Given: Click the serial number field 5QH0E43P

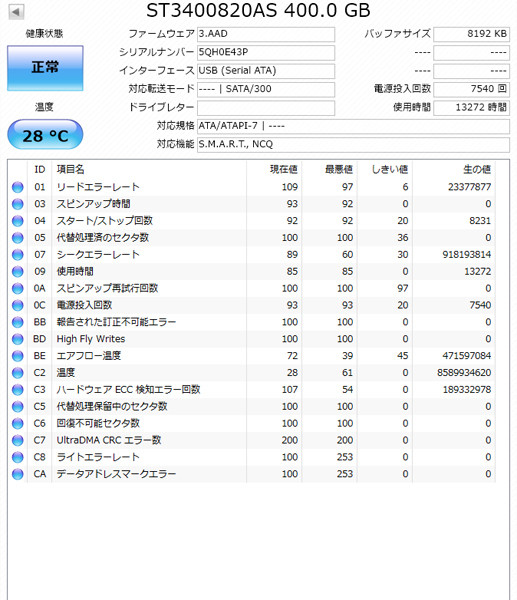Looking at the screenshot, I should pyautogui.click(x=266, y=52).
